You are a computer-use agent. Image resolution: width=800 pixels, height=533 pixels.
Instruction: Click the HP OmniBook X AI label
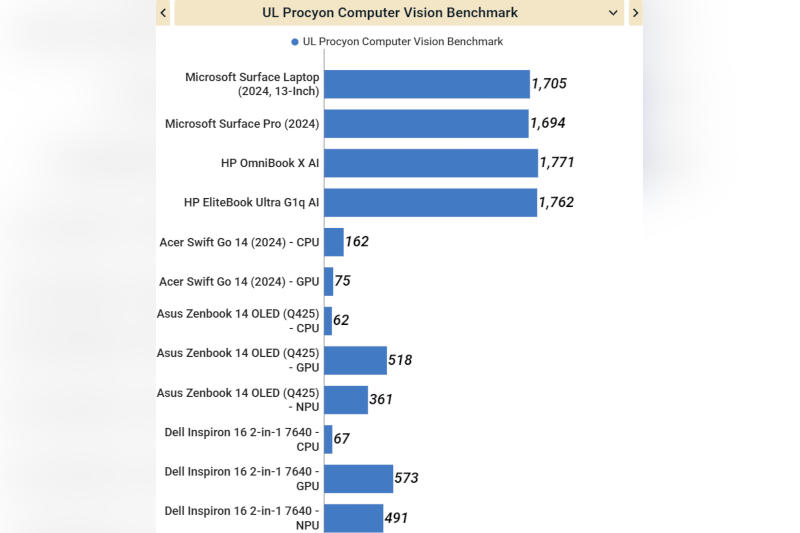click(x=270, y=163)
